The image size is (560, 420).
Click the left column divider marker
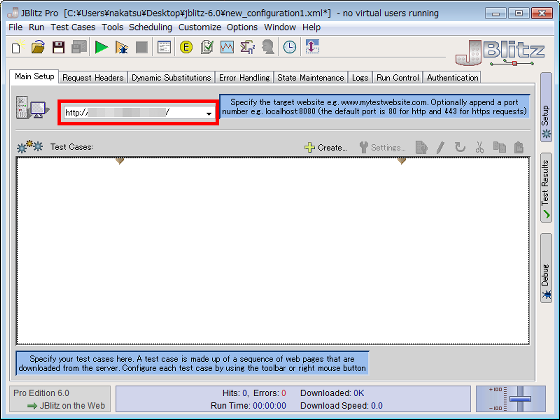pyautogui.click(x=120, y=161)
